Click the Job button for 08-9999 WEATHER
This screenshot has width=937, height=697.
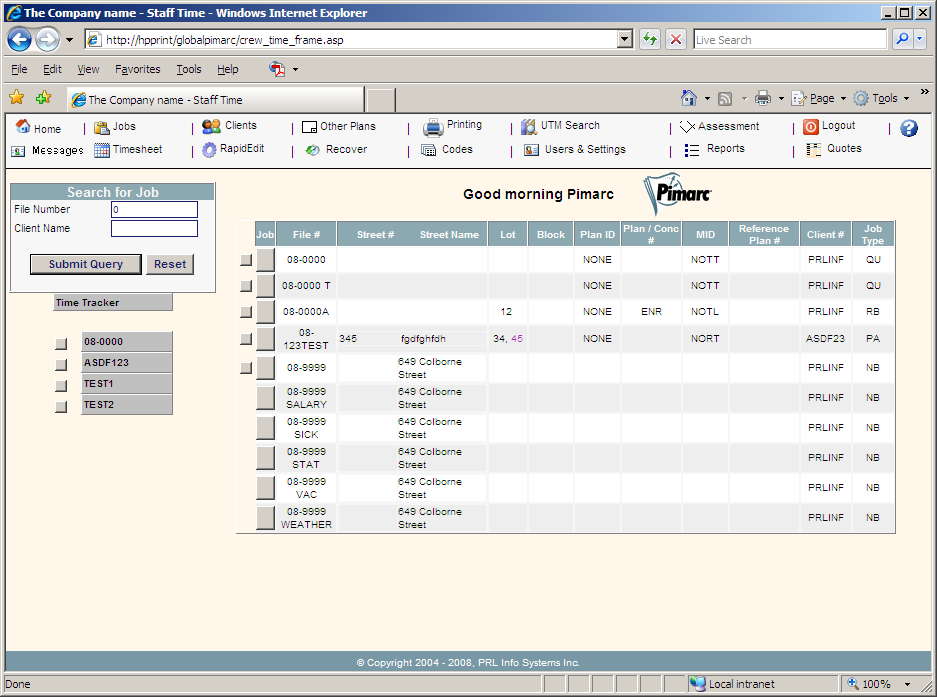(265, 518)
